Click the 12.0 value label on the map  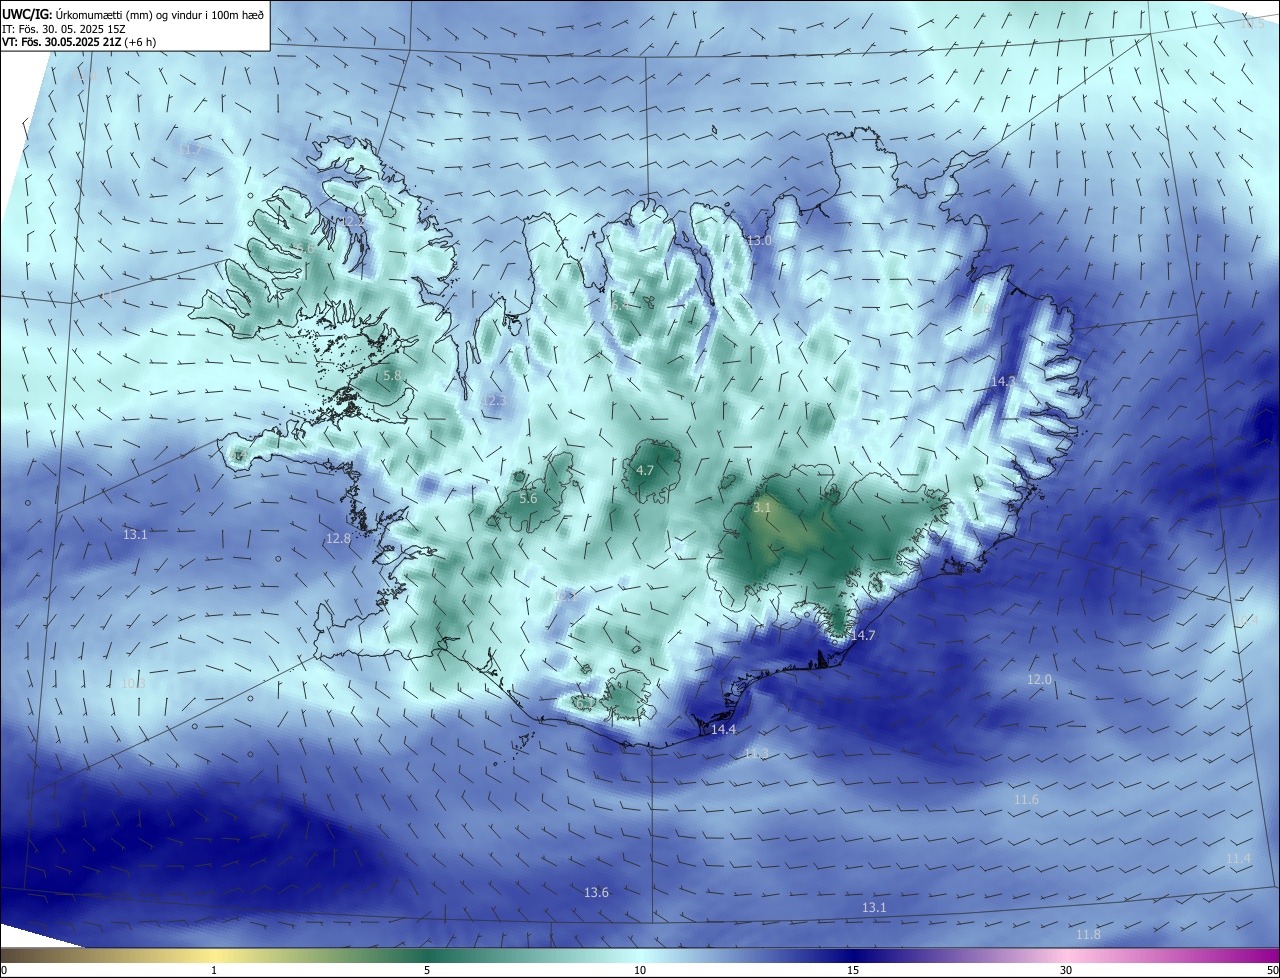(1040, 679)
